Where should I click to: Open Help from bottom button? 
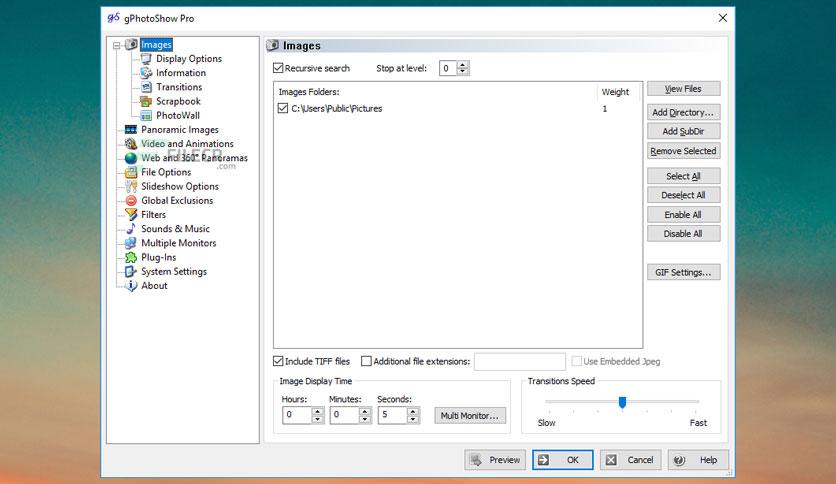(x=698, y=459)
